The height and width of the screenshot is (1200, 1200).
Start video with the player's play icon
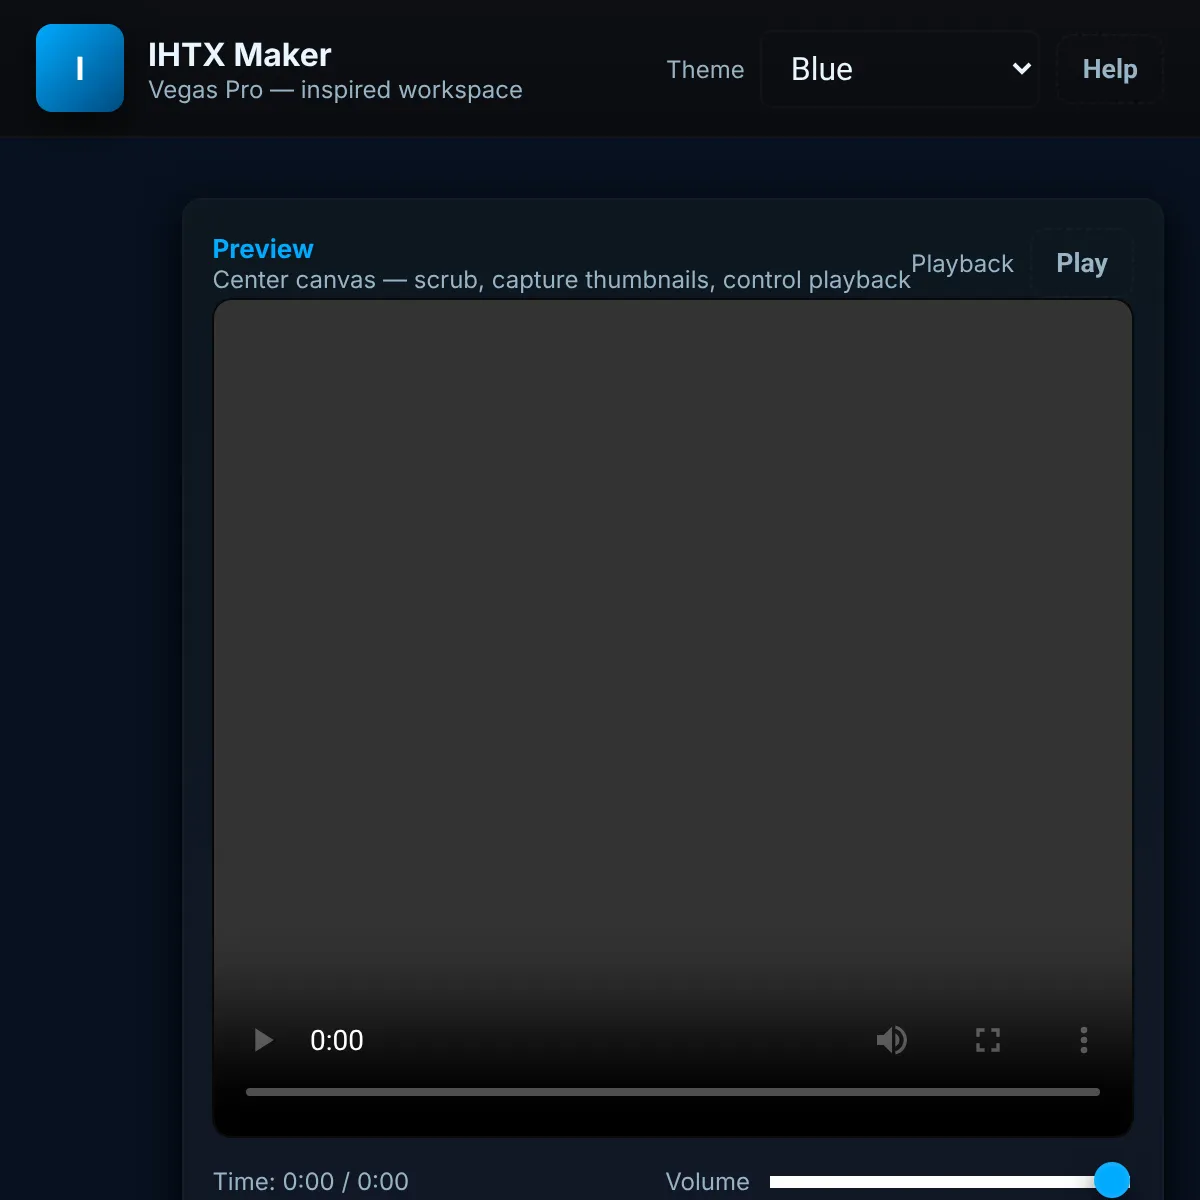(x=263, y=1040)
